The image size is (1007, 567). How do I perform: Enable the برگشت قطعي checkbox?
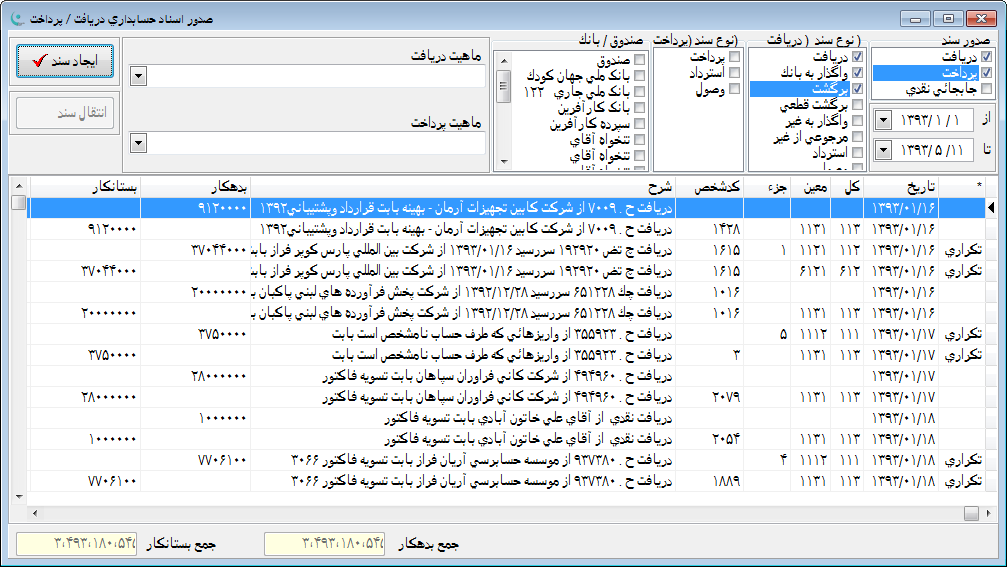(x=857, y=105)
